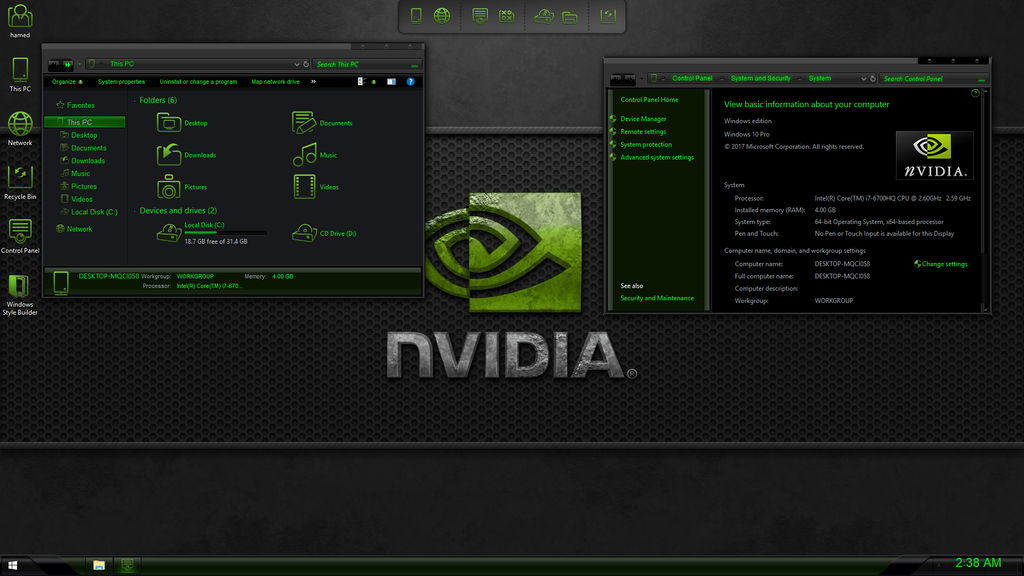Open the notes icon in top dock
The width and height of the screenshot is (1024, 576).
coord(481,17)
